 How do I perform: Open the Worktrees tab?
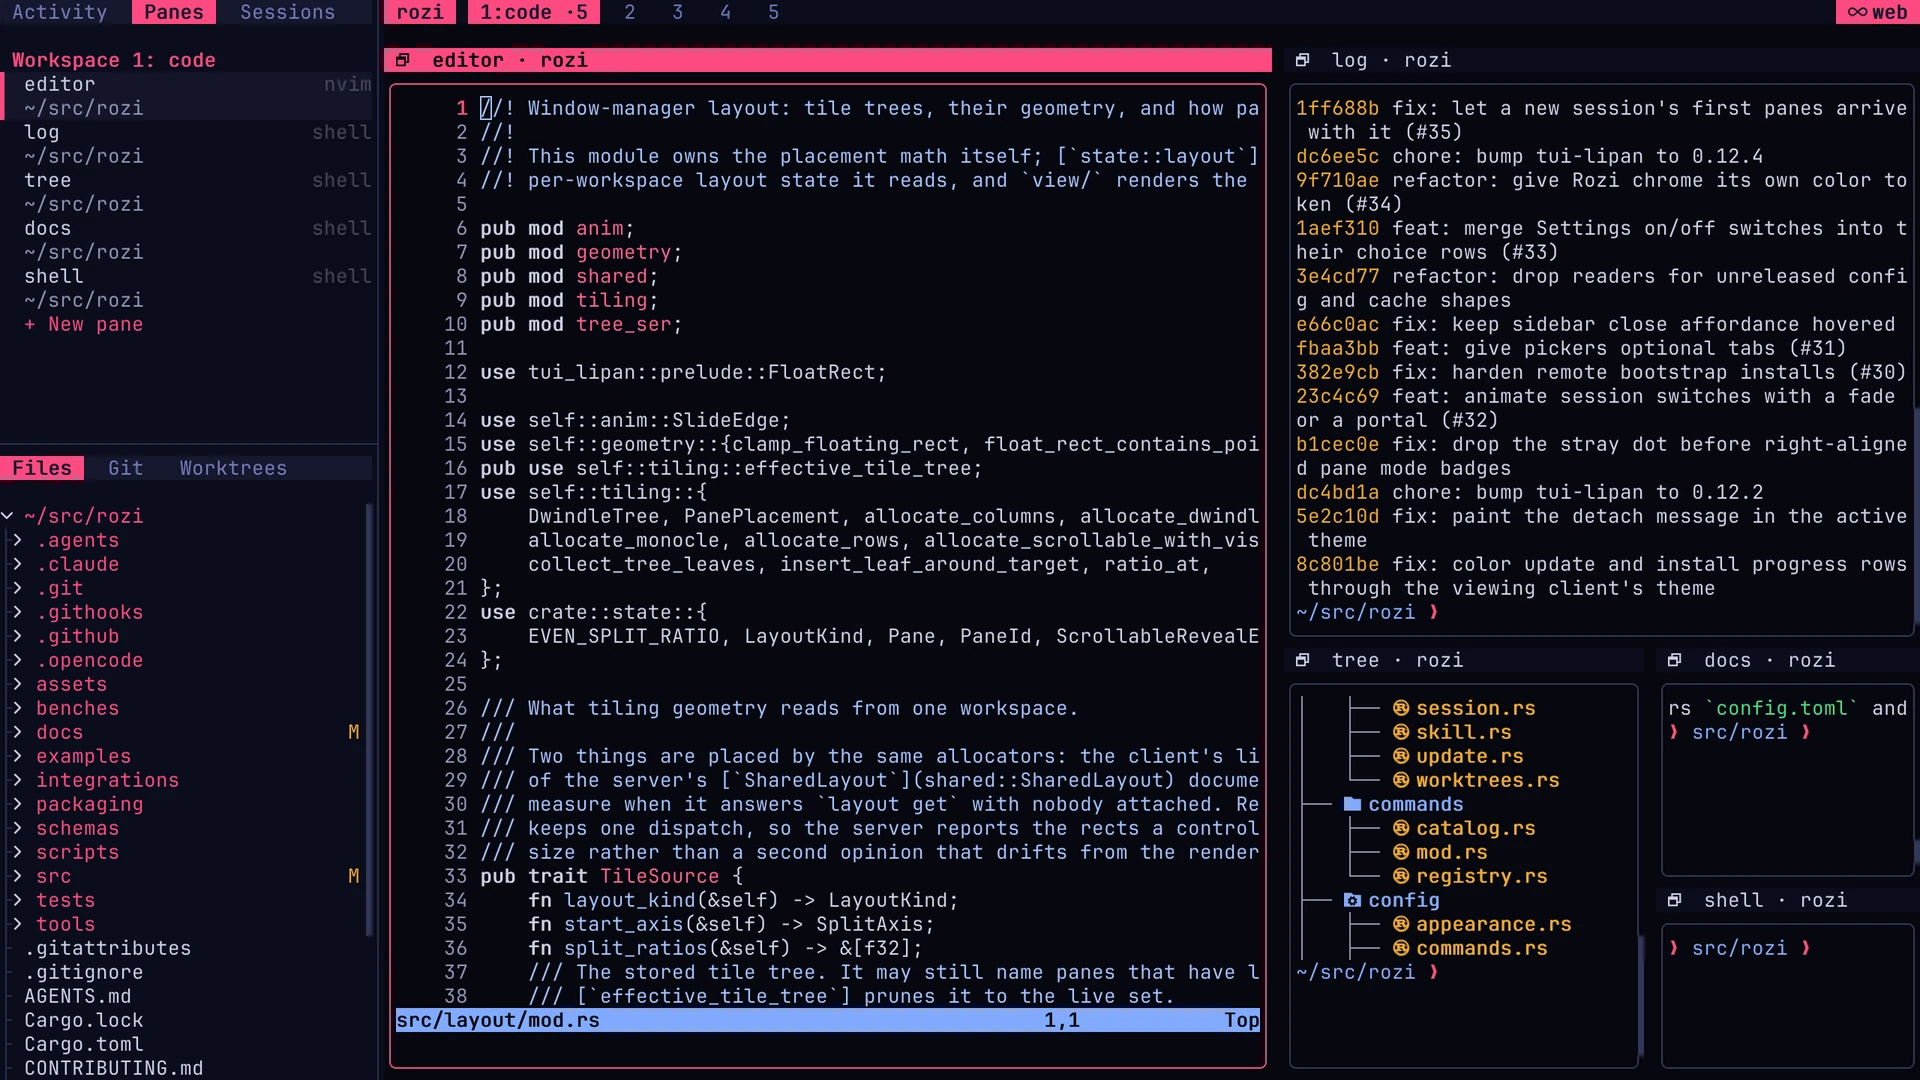[x=234, y=468]
